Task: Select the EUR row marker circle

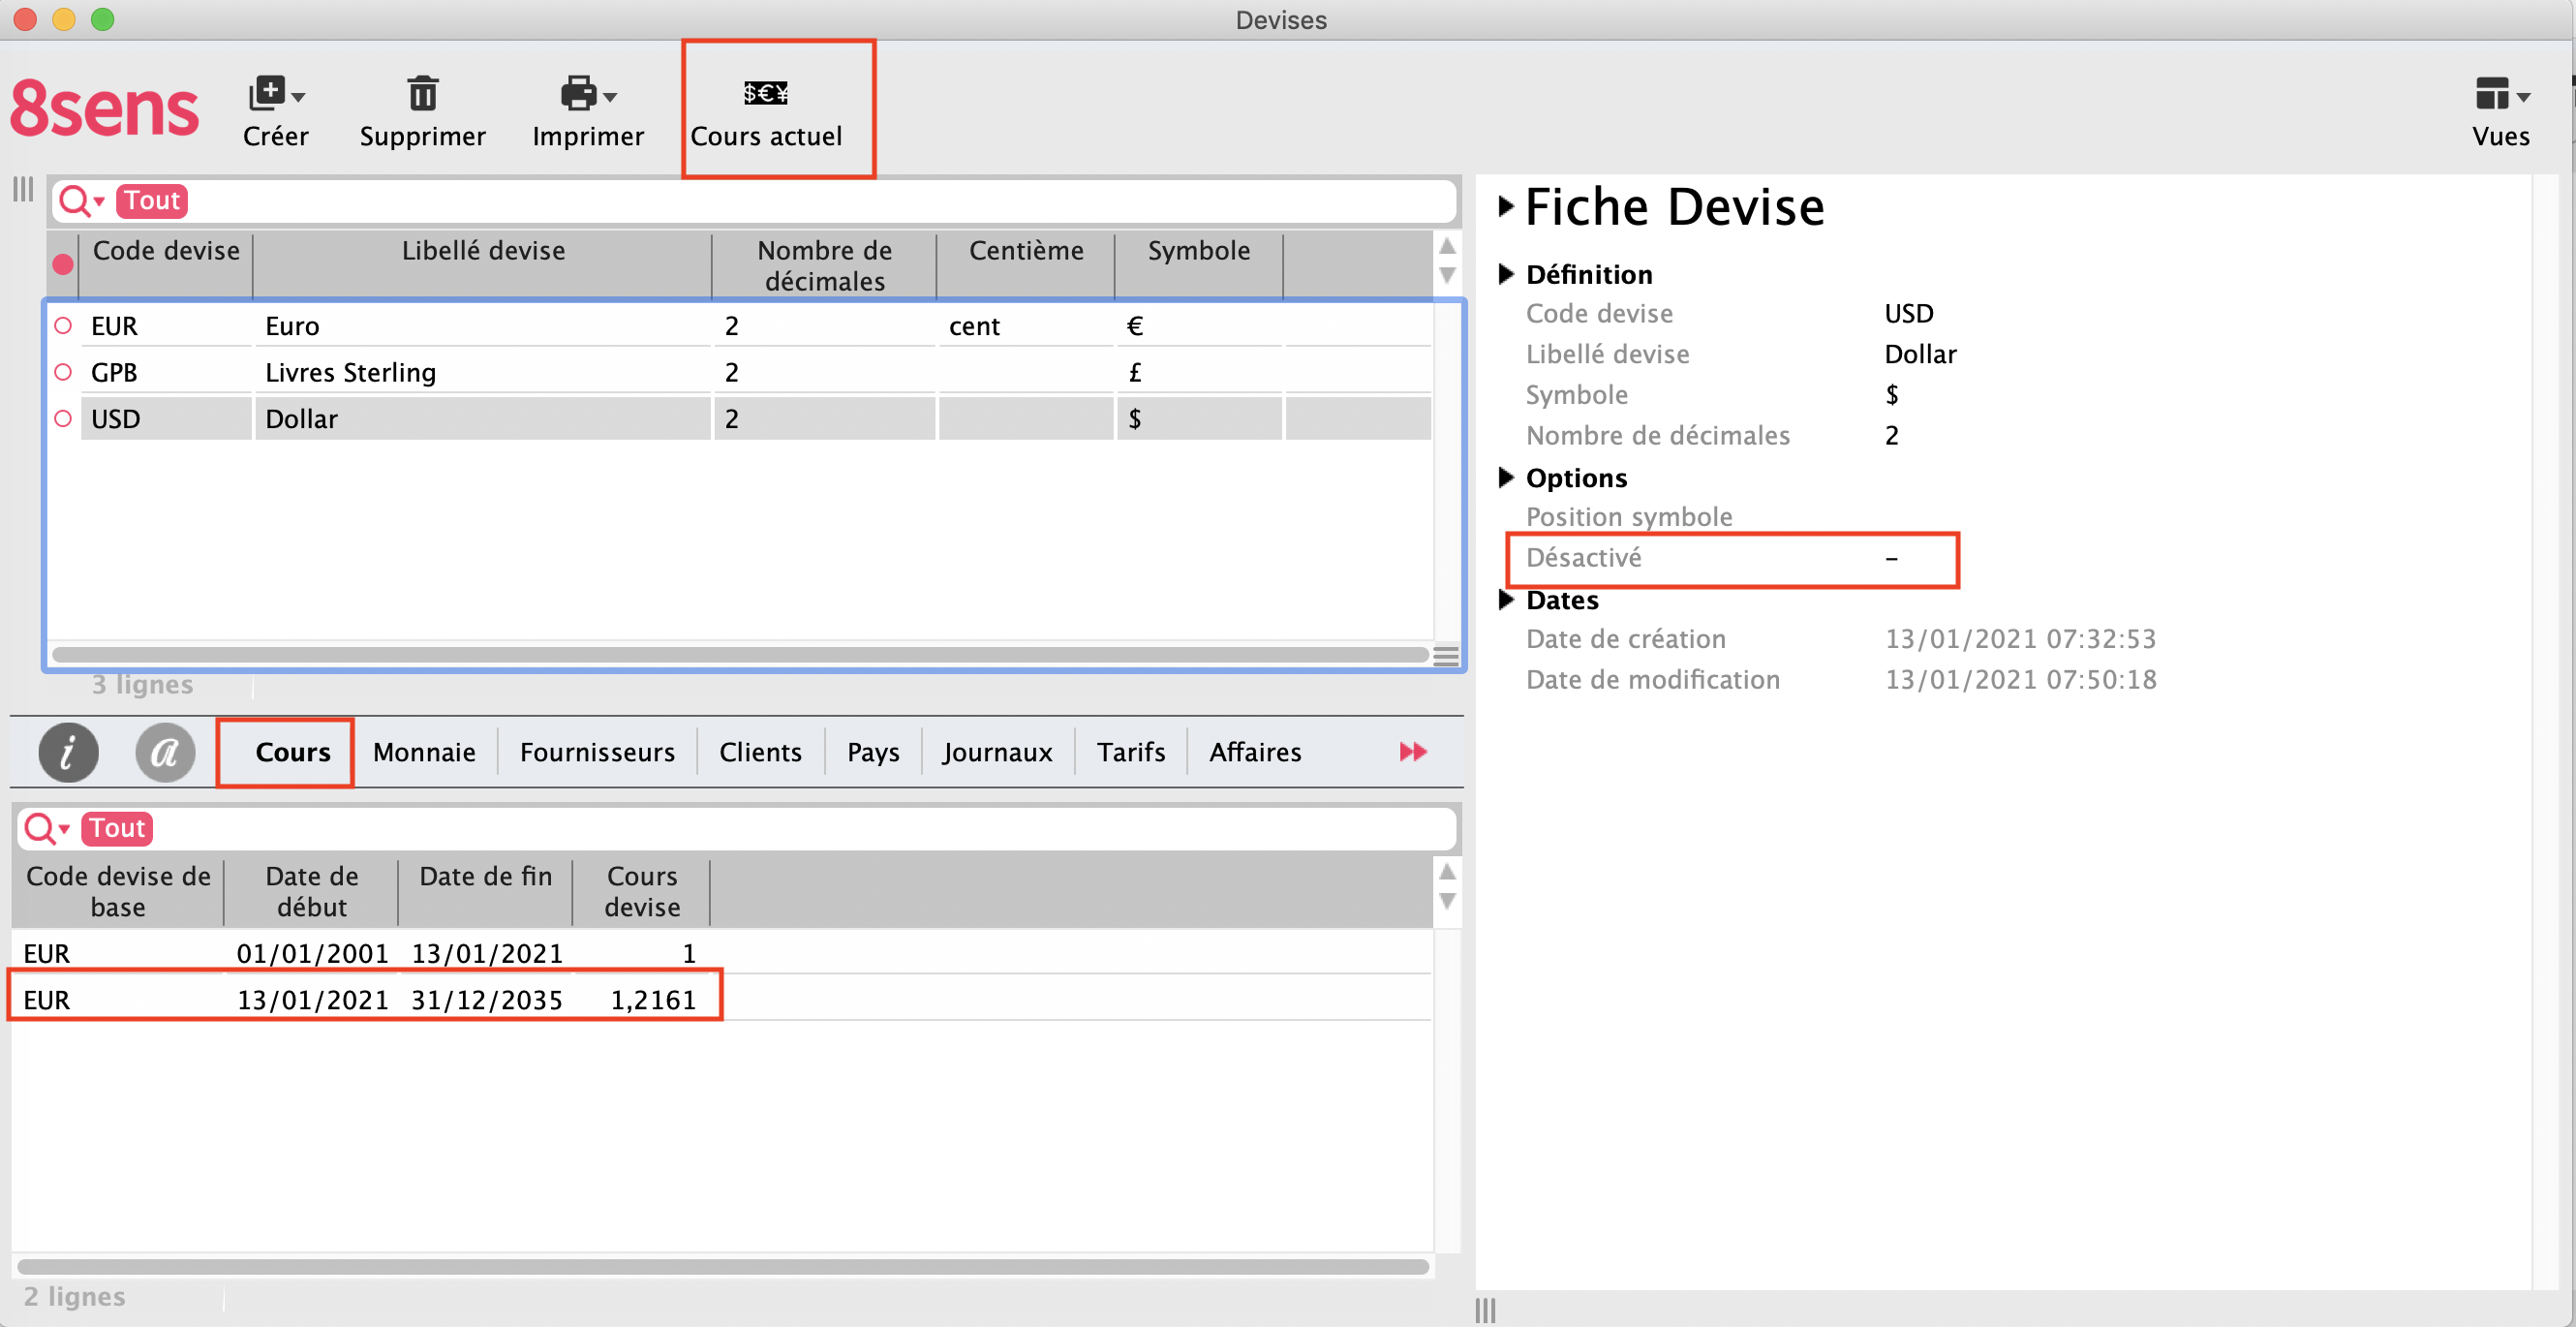Action: [x=63, y=326]
